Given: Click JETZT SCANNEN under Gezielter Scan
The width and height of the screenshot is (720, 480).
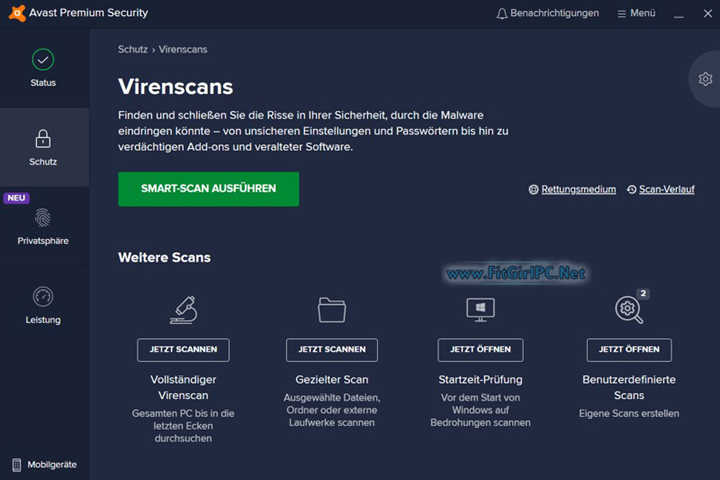Looking at the screenshot, I should point(332,350).
